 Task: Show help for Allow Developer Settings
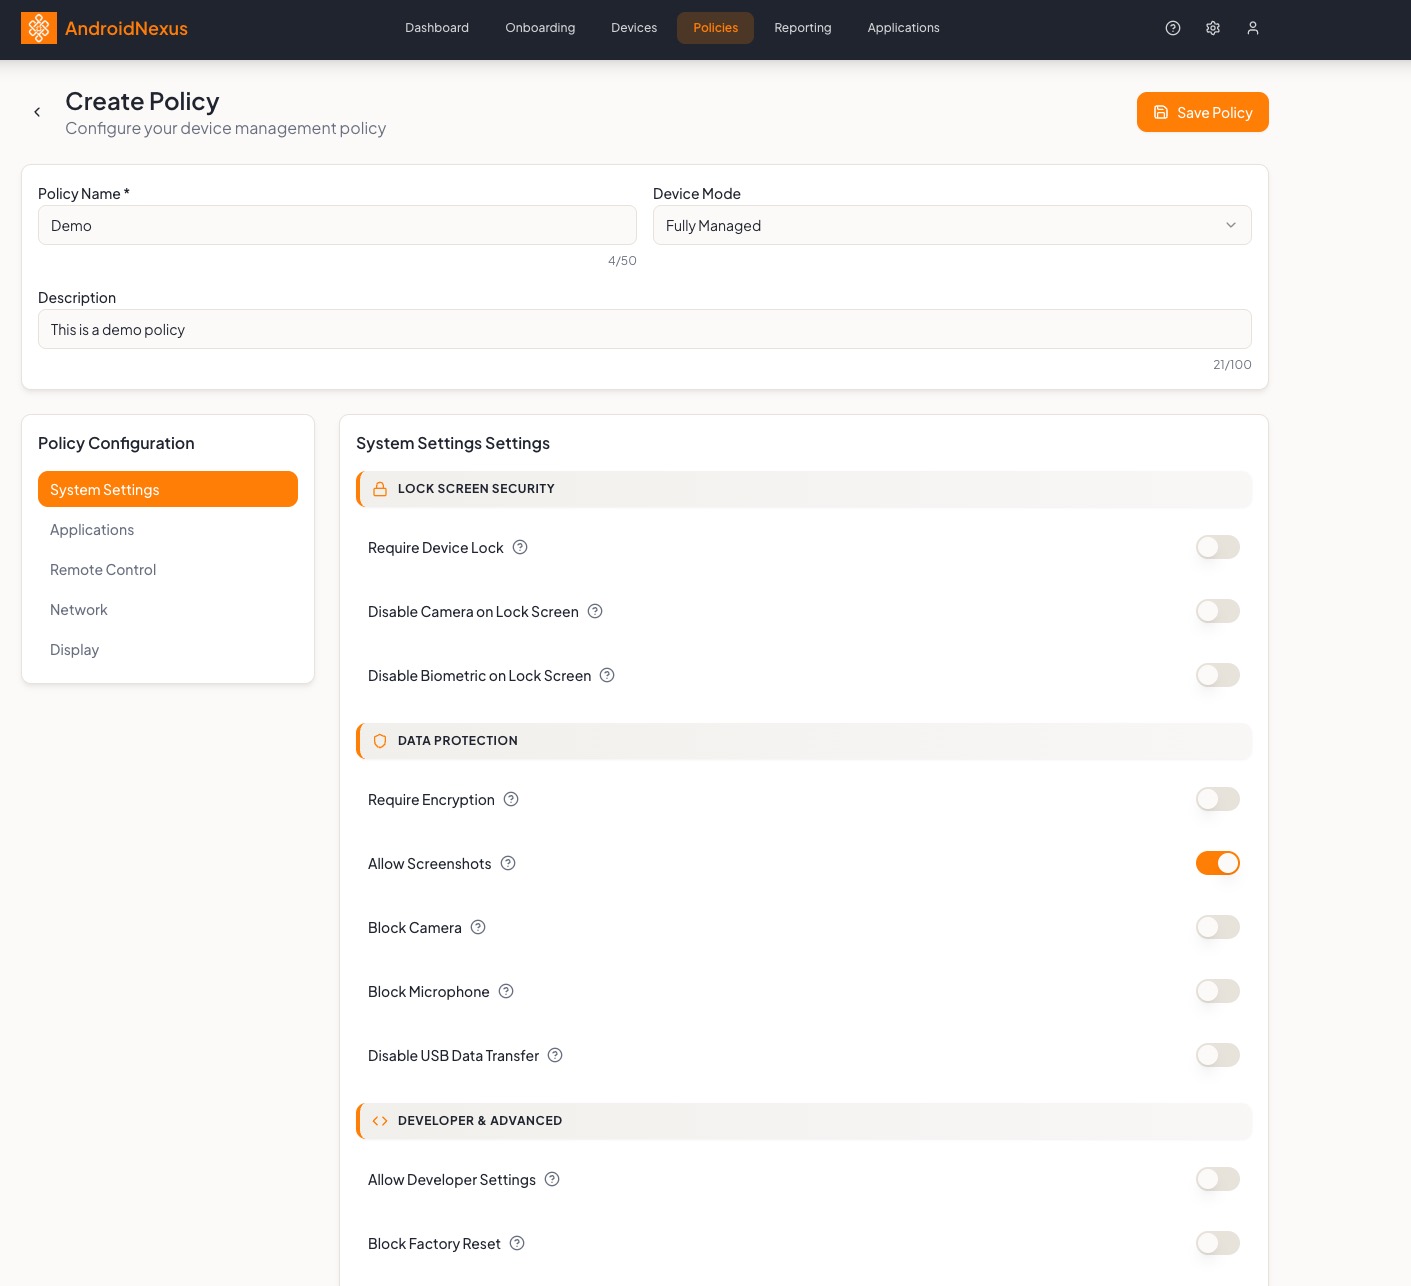tap(552, 1179)
